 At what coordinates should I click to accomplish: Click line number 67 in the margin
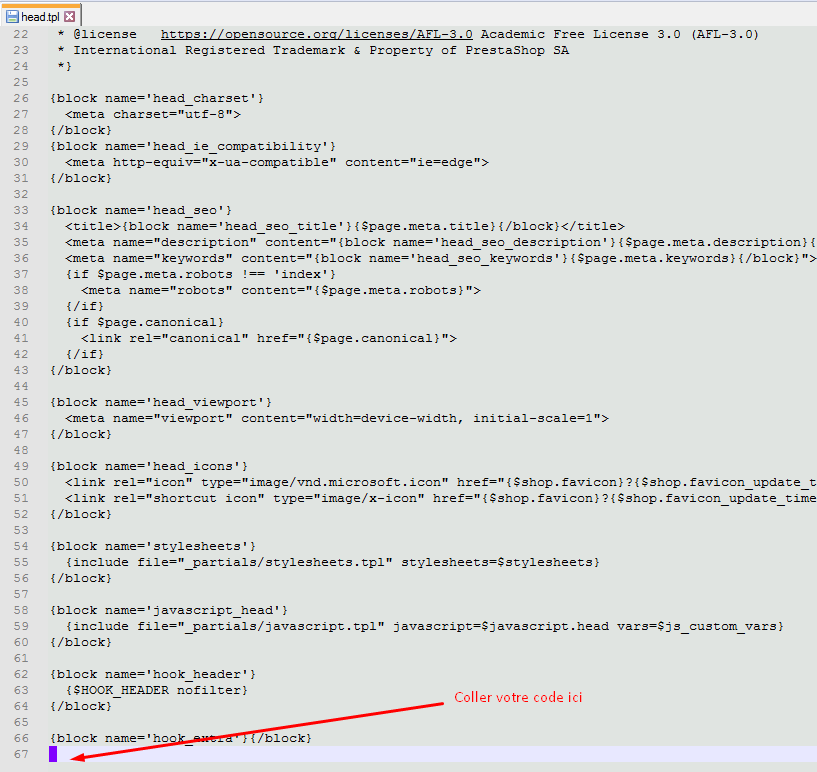(21, 754)
